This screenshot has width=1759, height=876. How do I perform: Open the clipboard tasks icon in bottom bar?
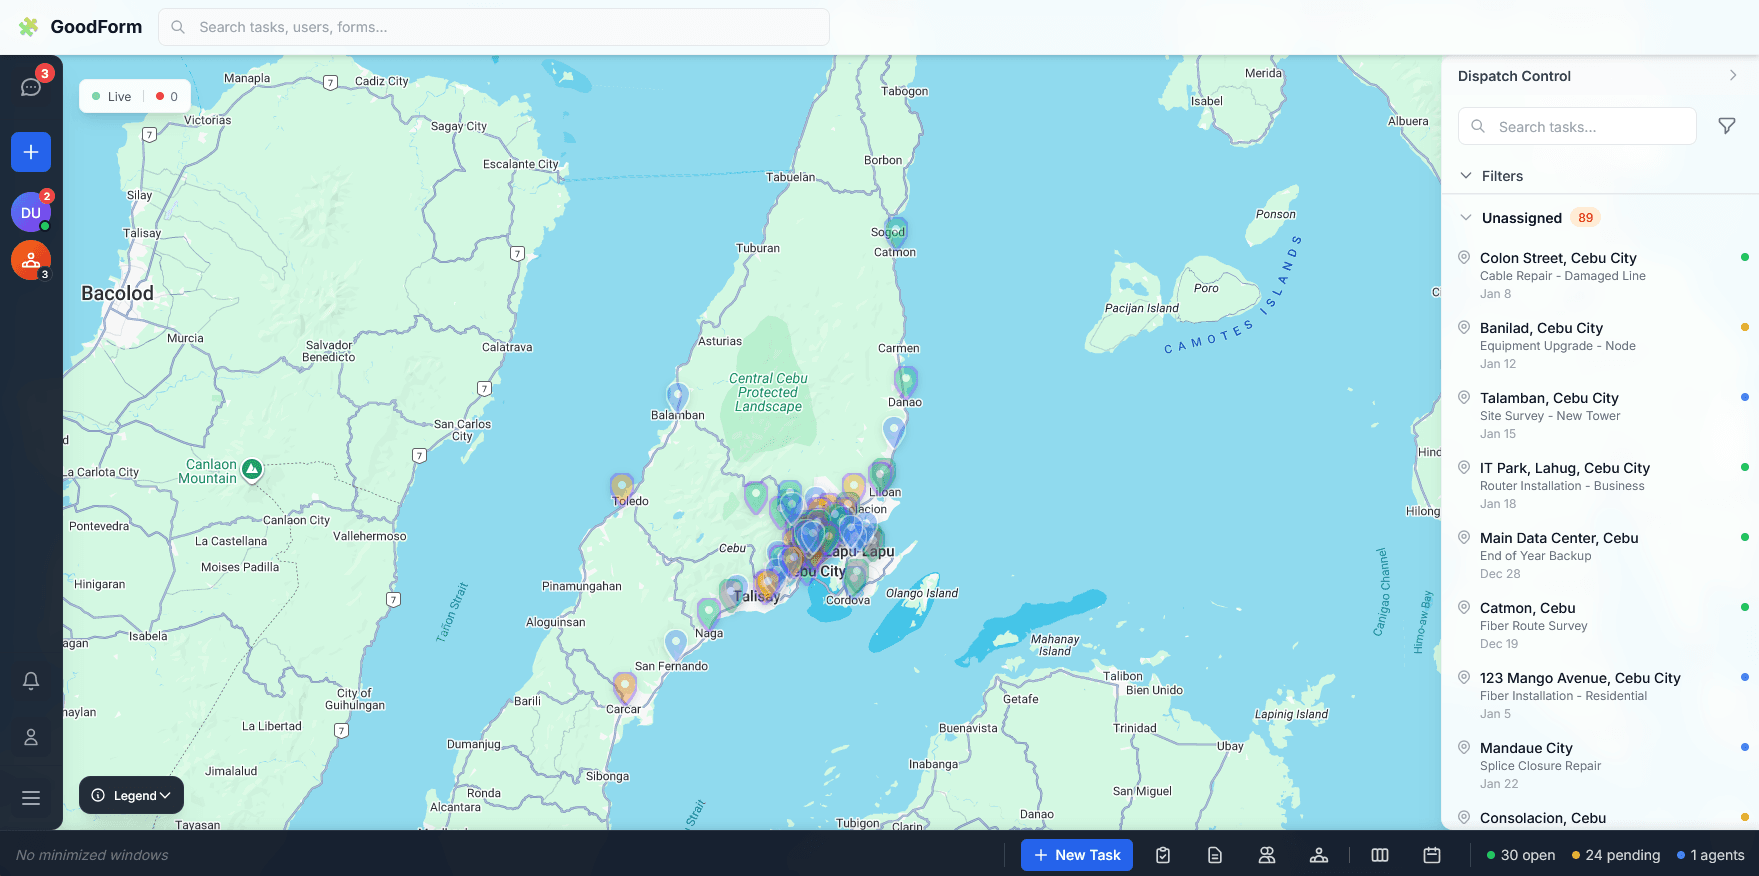tap(1163, 855)
